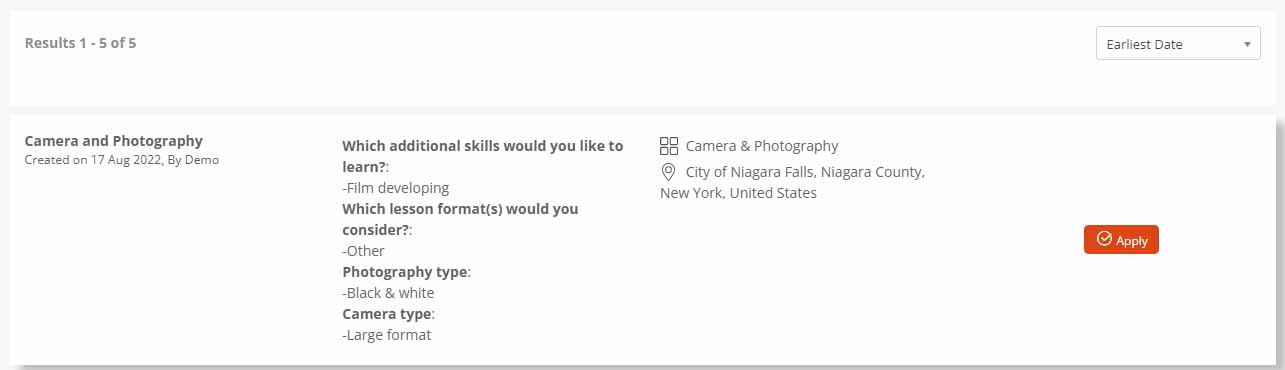Click the Photography type label
The height and width of the screenshot is (370, 1285).
pyautogui.click(x=405, y=272)
